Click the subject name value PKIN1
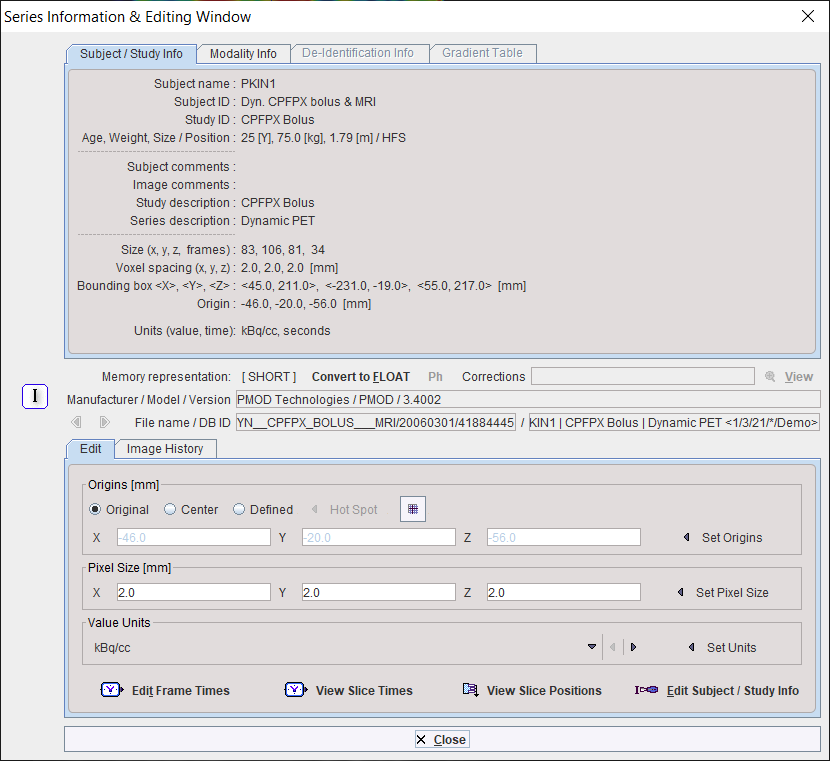Image resolution: width=830 pixels, height=761 pixels. pos(258,84)
